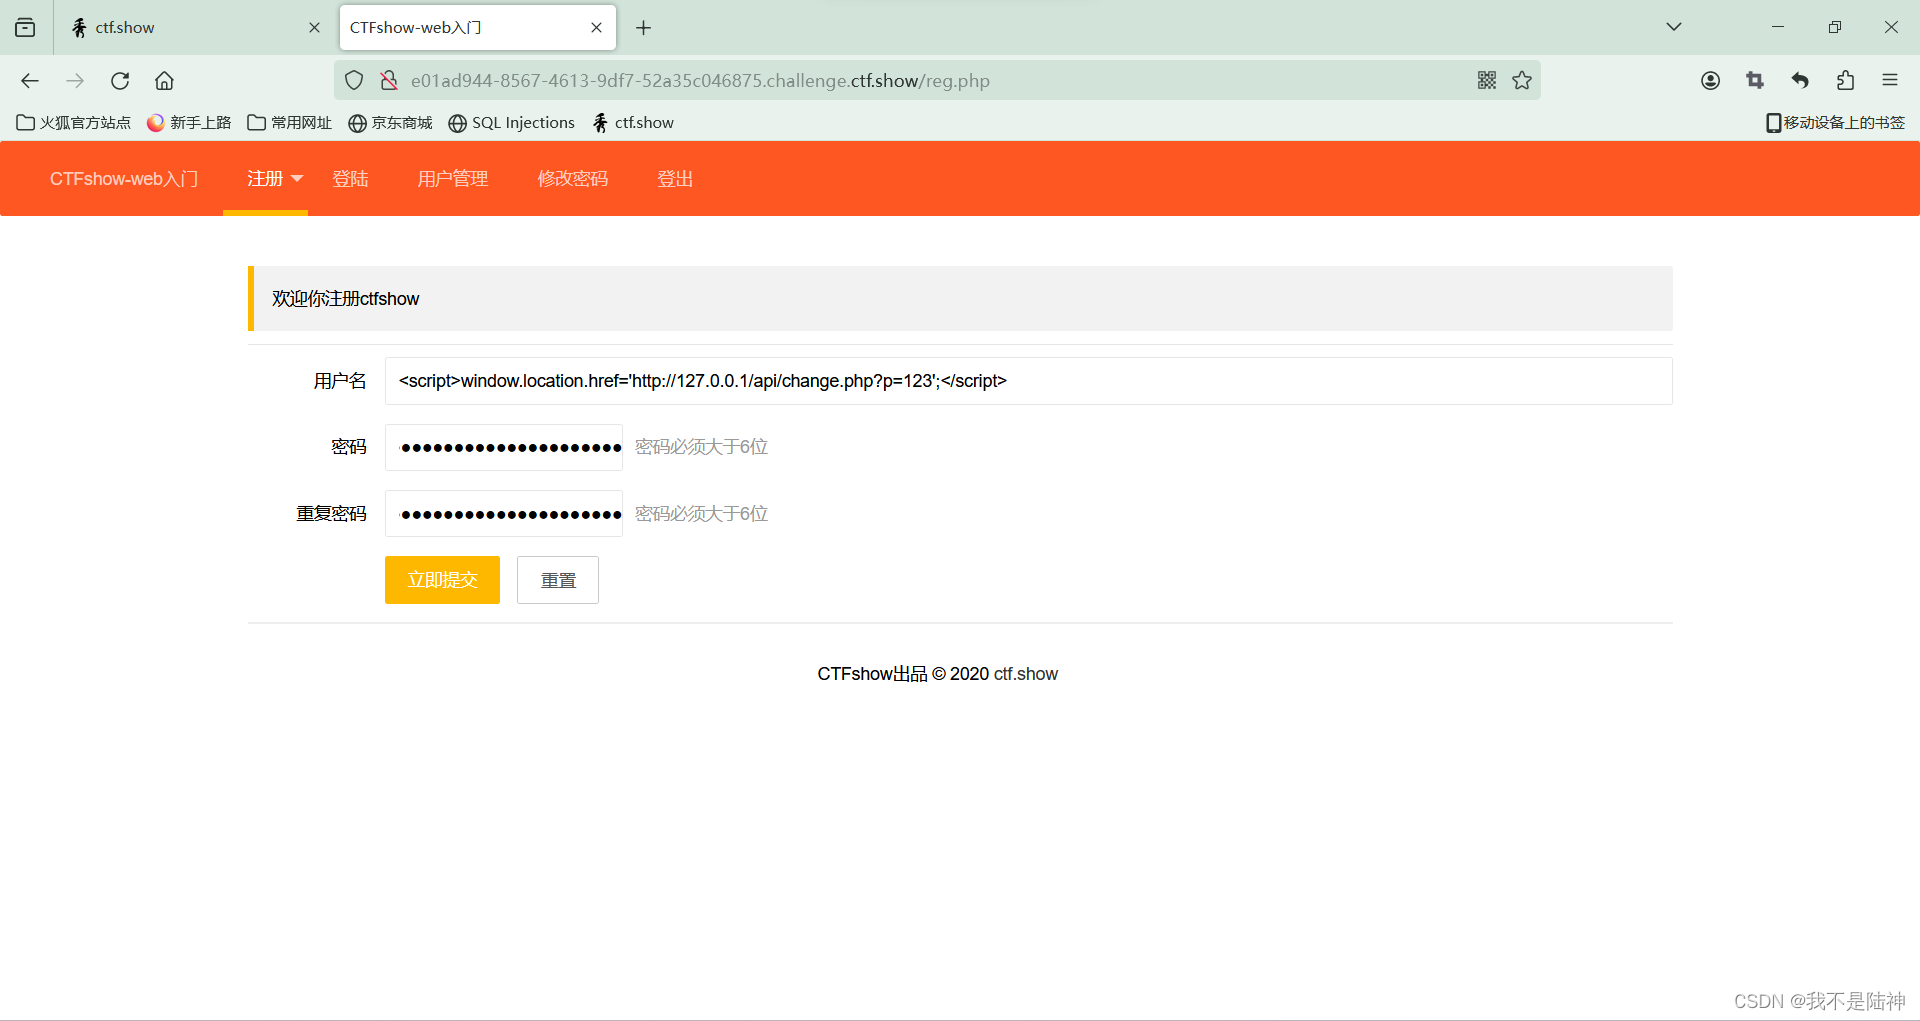
Task: Open the QR code generator icon
Action: click(1487, 81)
